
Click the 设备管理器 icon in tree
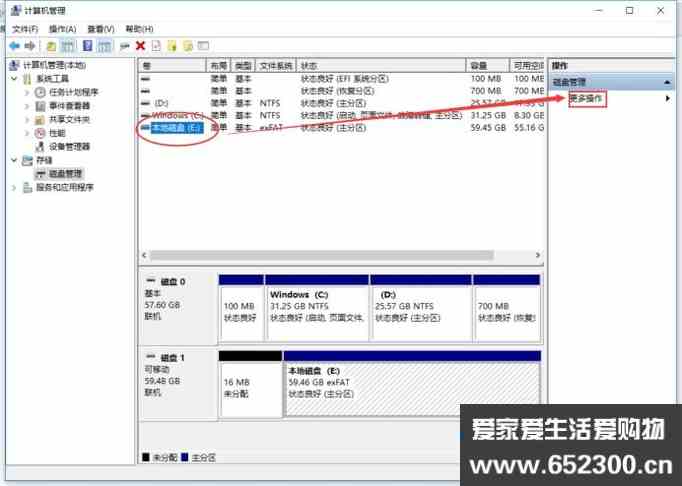tap(40, 147)
